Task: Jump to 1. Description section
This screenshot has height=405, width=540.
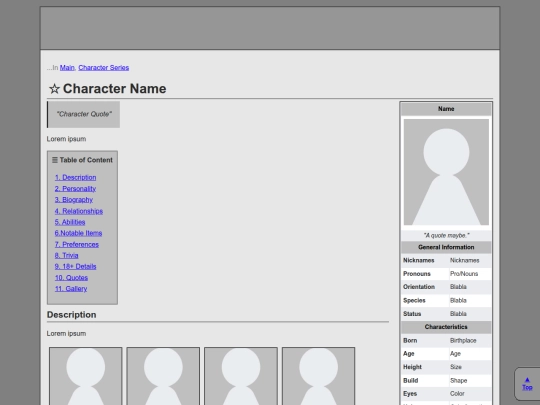Action: click(x=75, y=177)
